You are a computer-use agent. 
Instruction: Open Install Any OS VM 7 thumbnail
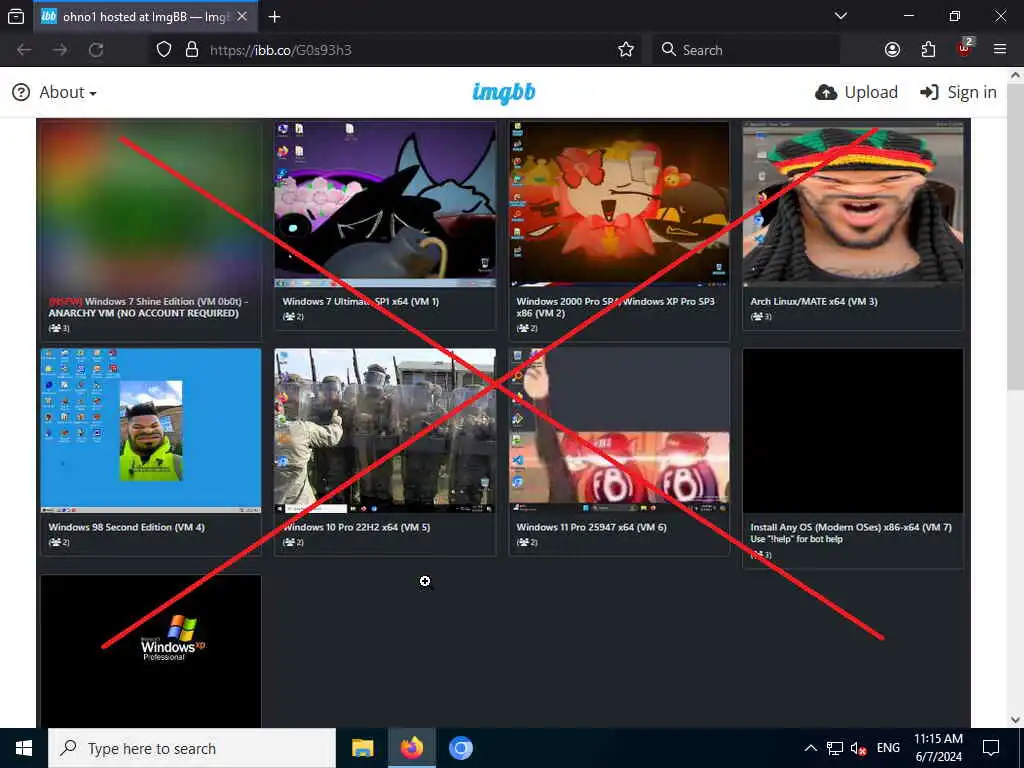853,430
